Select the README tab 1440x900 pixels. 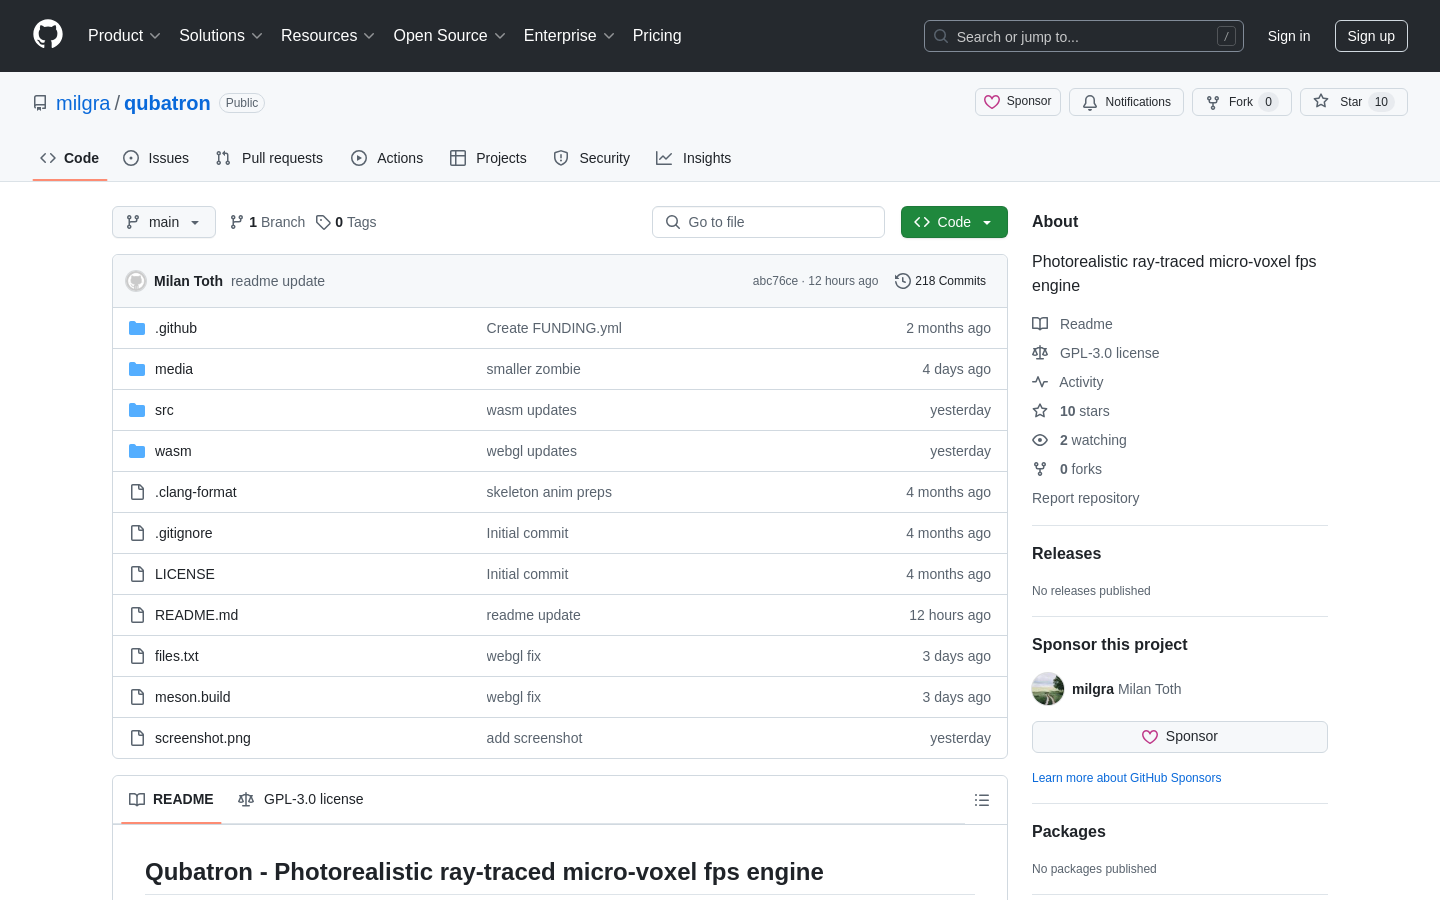pyautogui.click(x=171, y=800)
